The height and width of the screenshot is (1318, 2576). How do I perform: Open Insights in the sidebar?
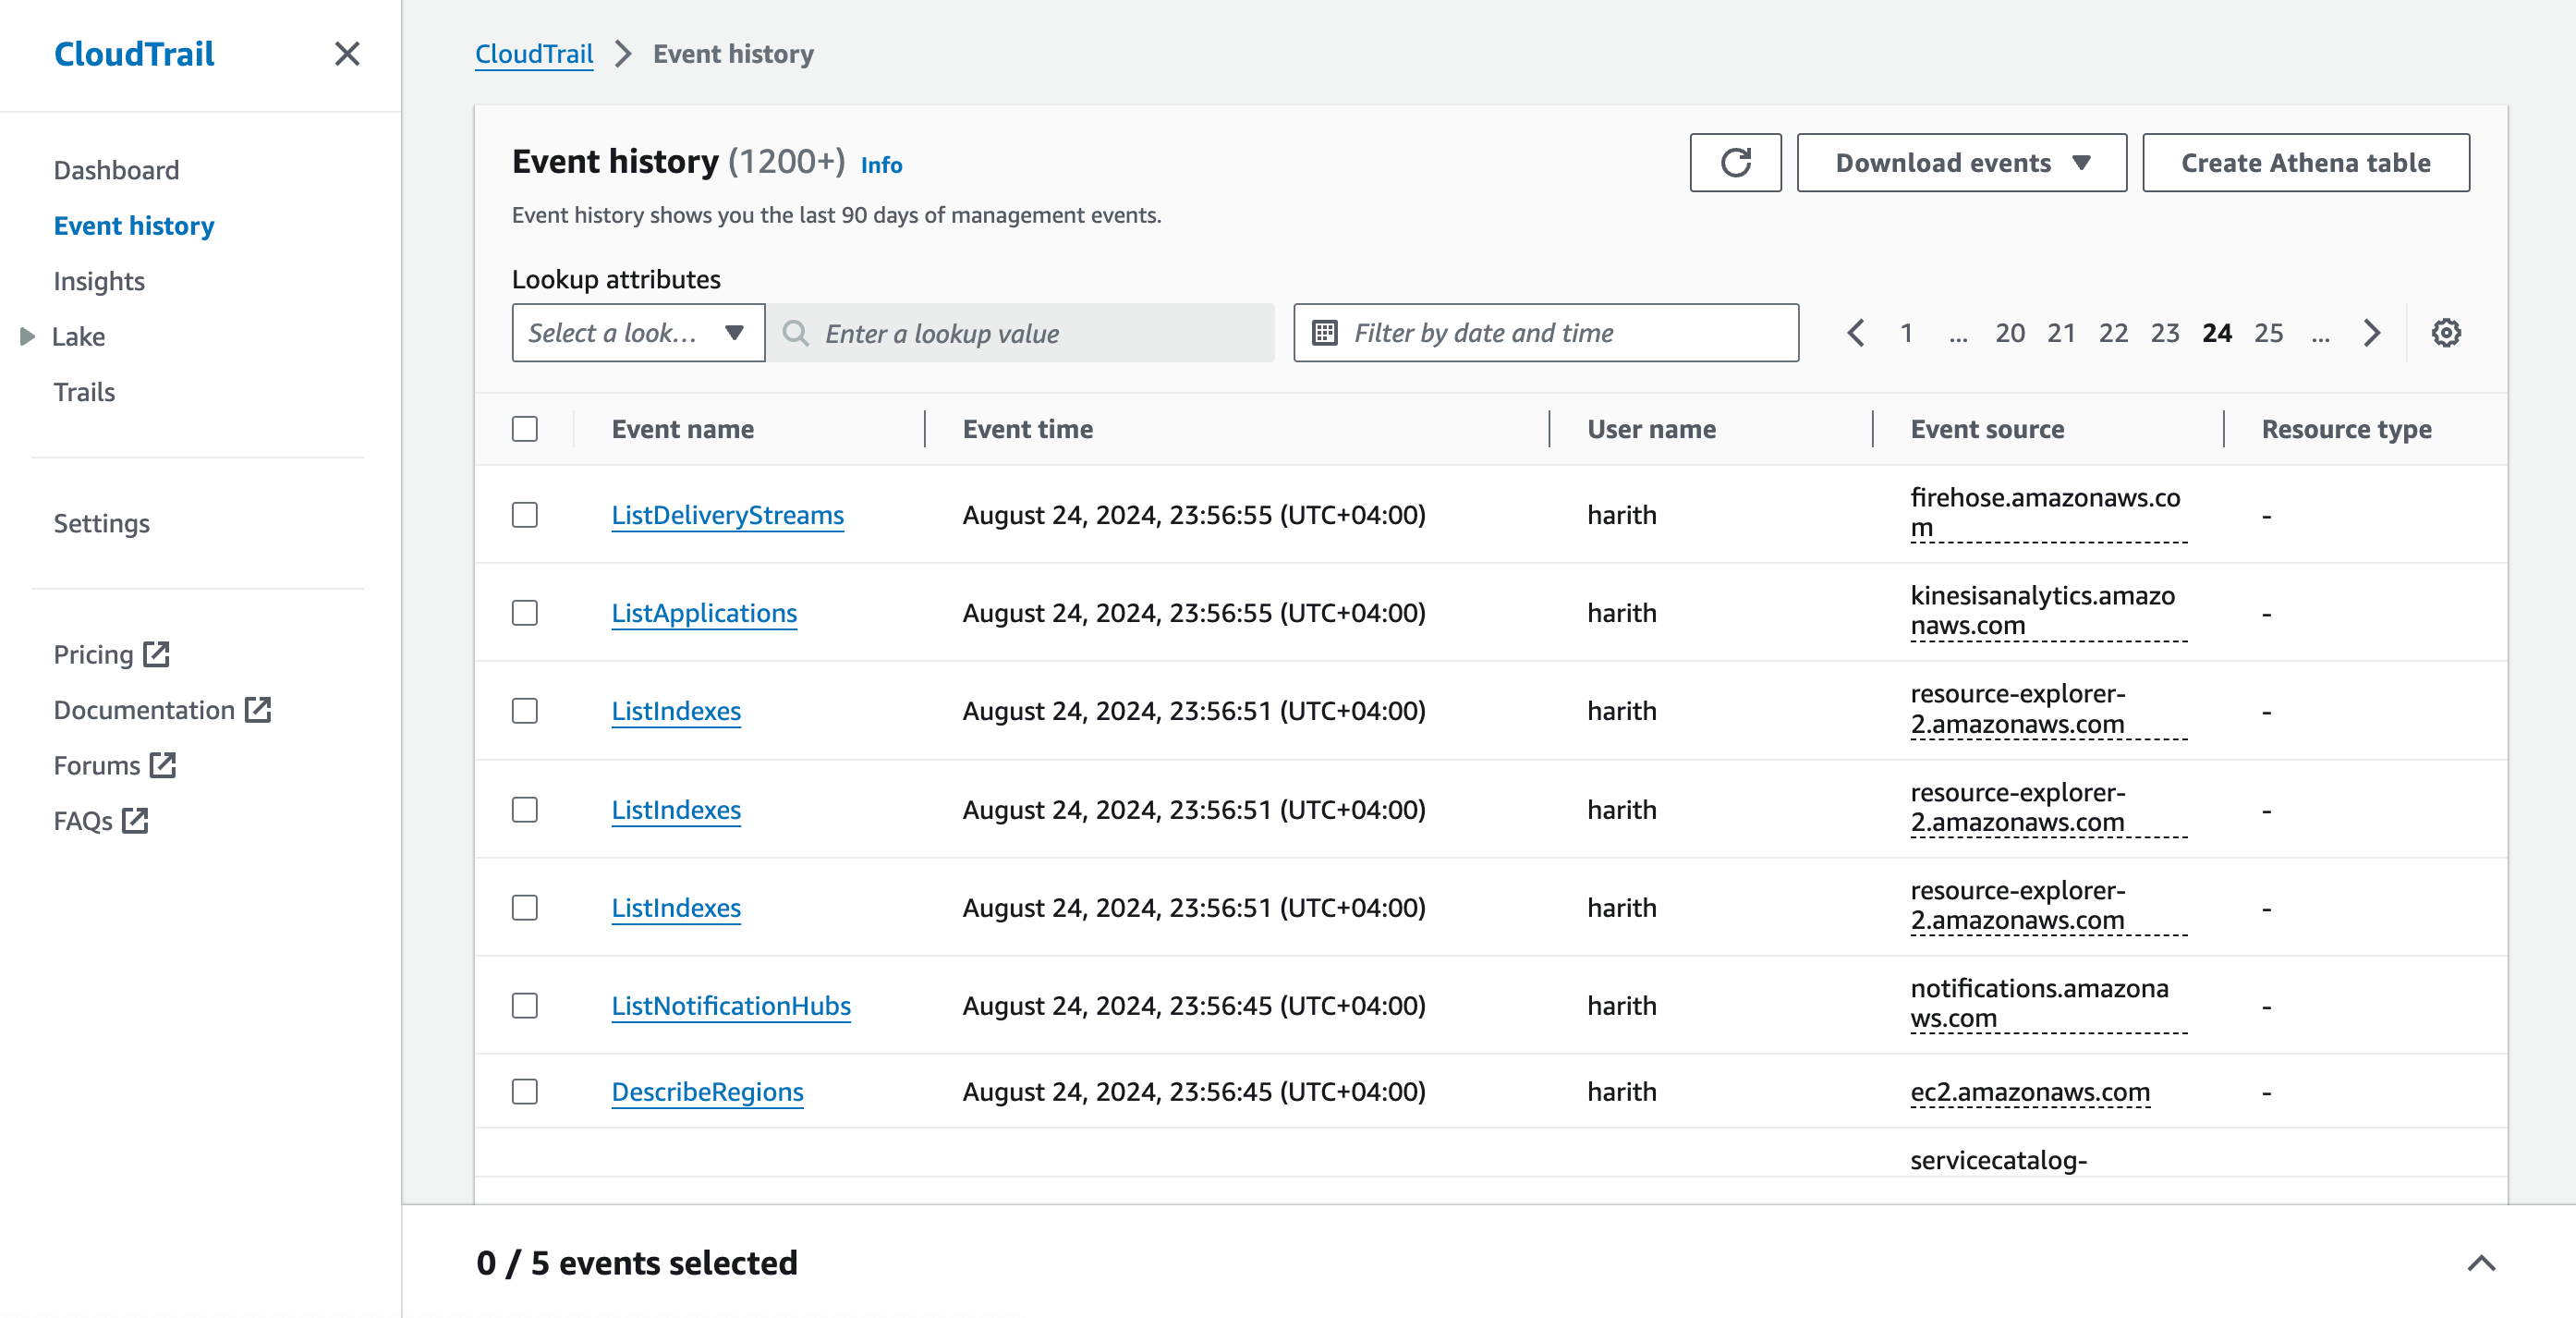[x=99, y=281]
